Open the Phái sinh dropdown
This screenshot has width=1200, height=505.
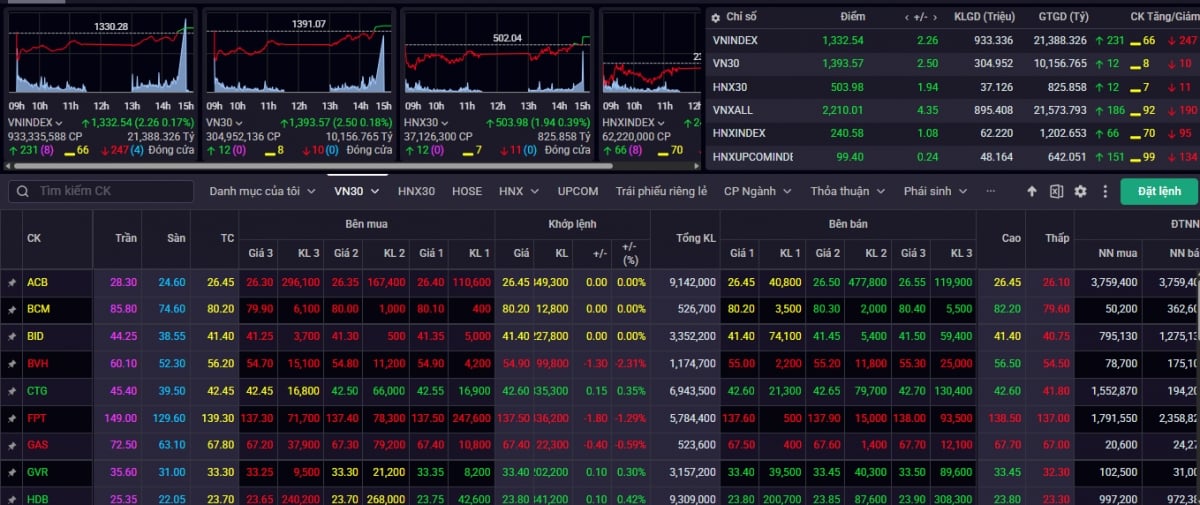tap(935, 191)
